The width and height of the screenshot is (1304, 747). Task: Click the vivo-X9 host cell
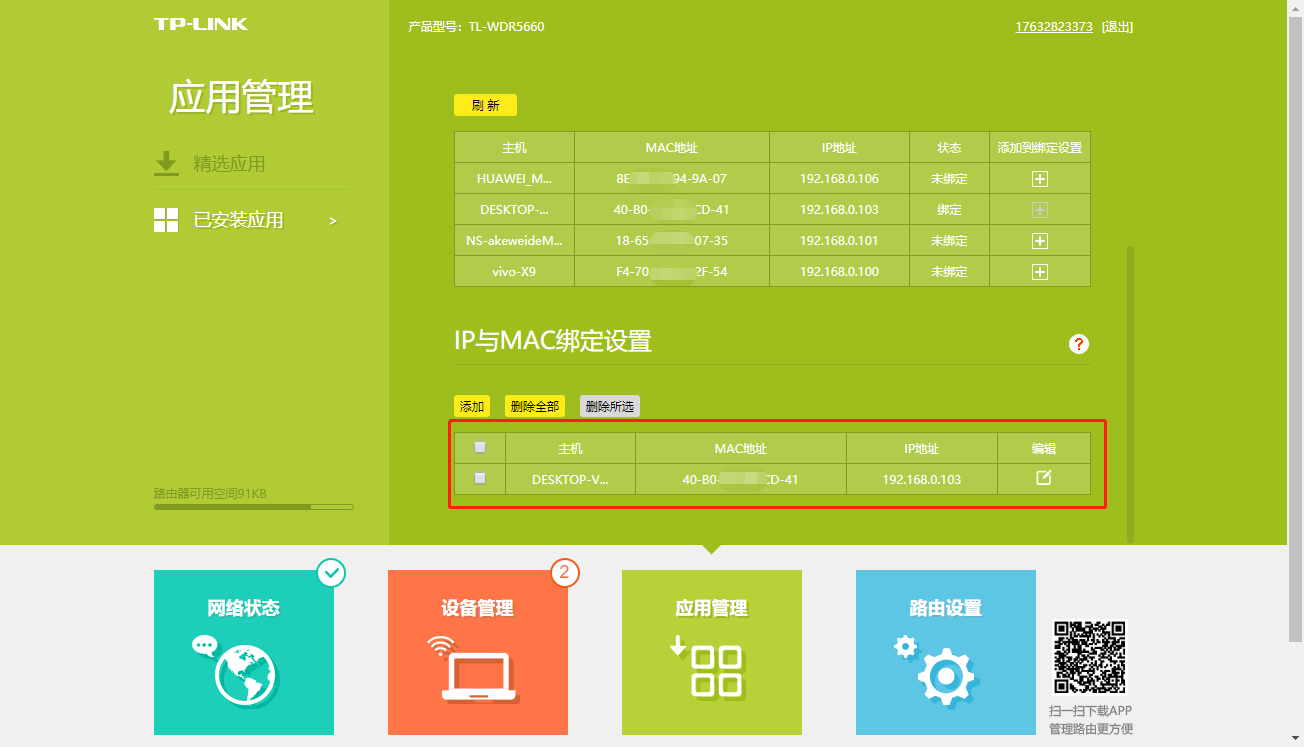tap(514, 272)
